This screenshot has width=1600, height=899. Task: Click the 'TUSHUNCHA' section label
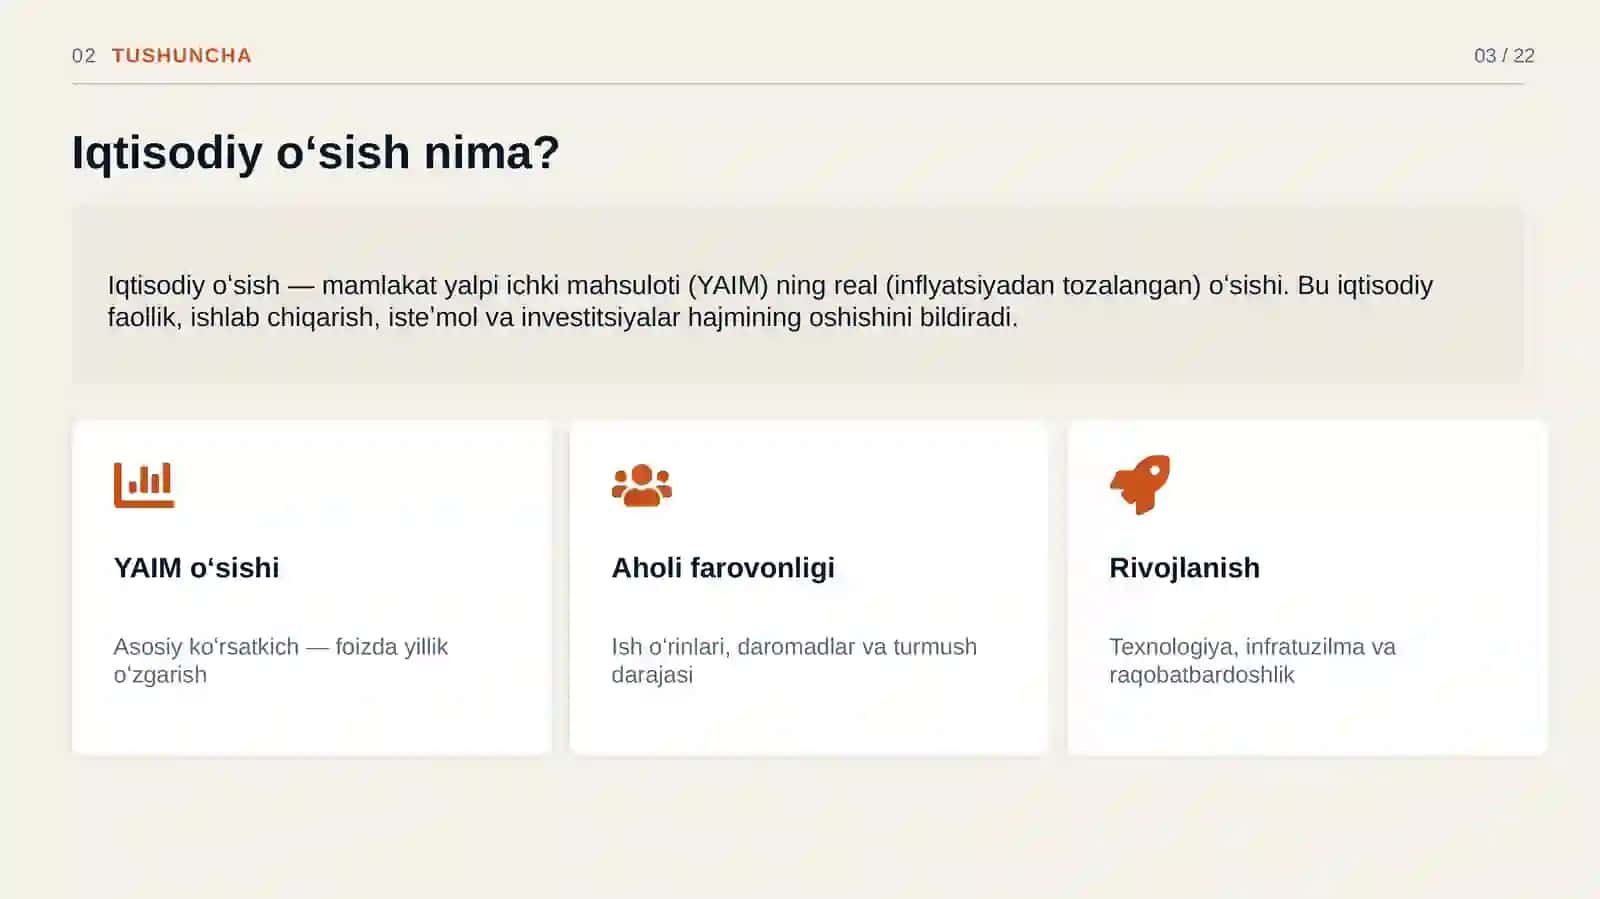[182, 56]
